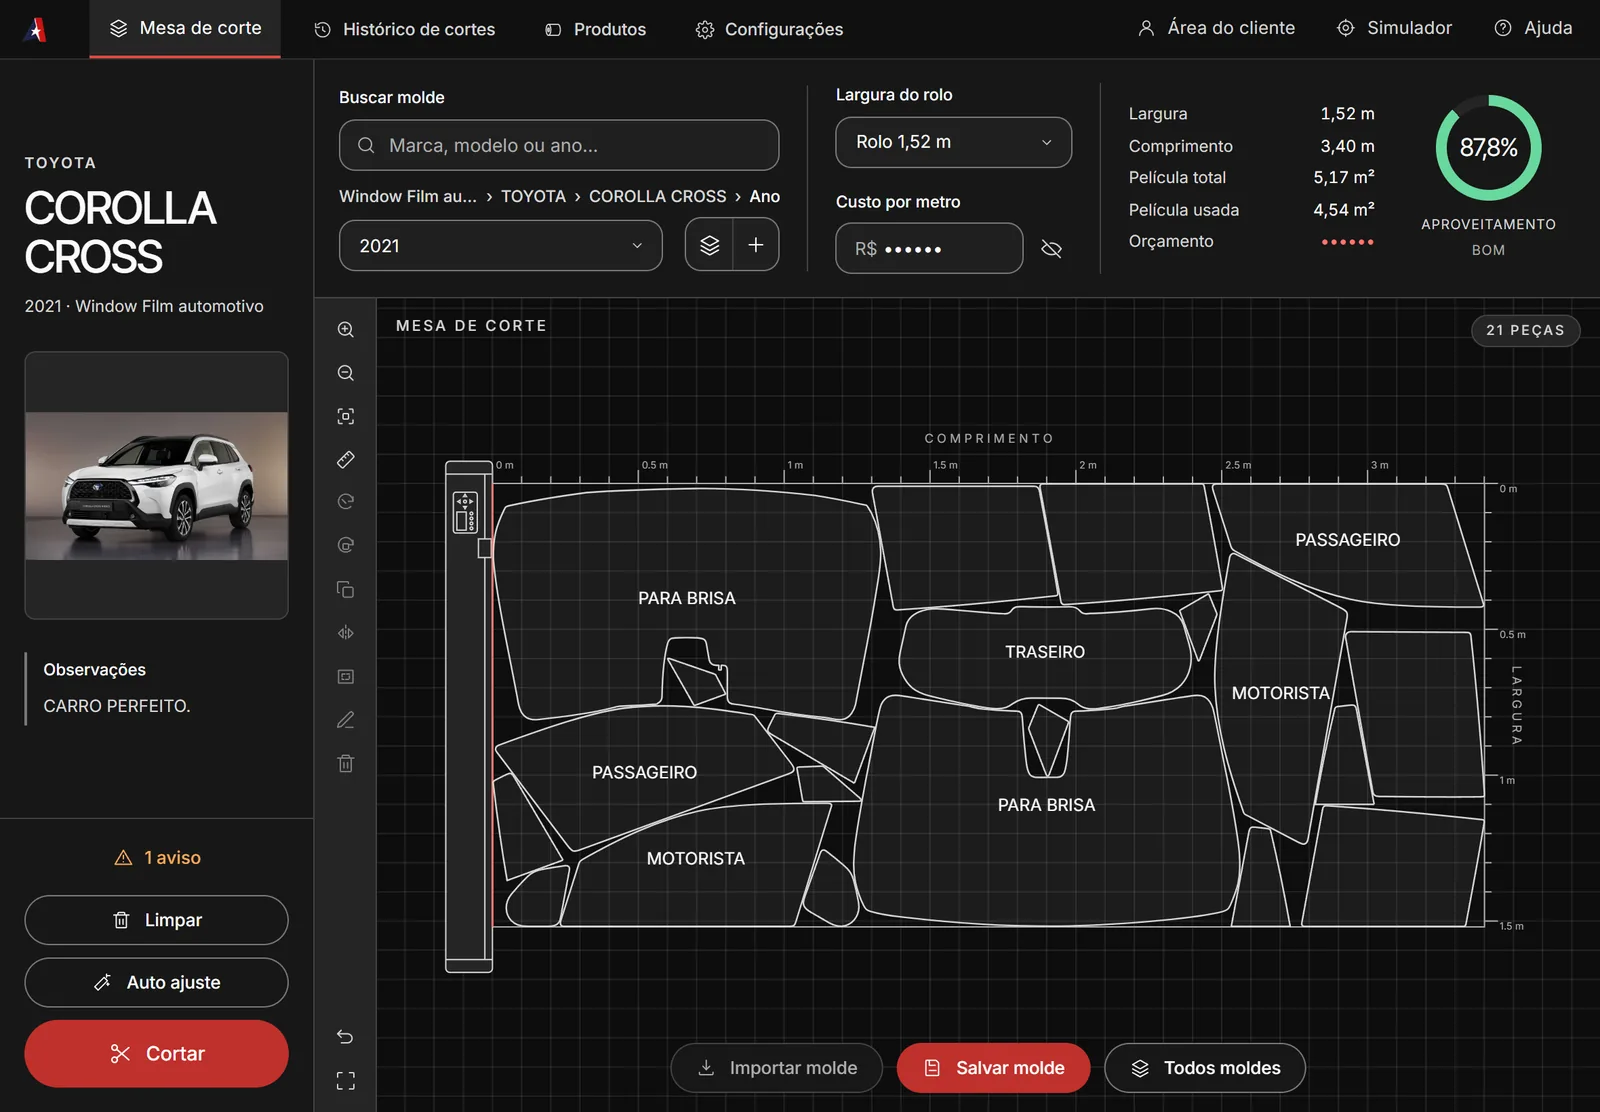
Task: Click the zoom in icon on canvas toolbar
Action: 346,329
